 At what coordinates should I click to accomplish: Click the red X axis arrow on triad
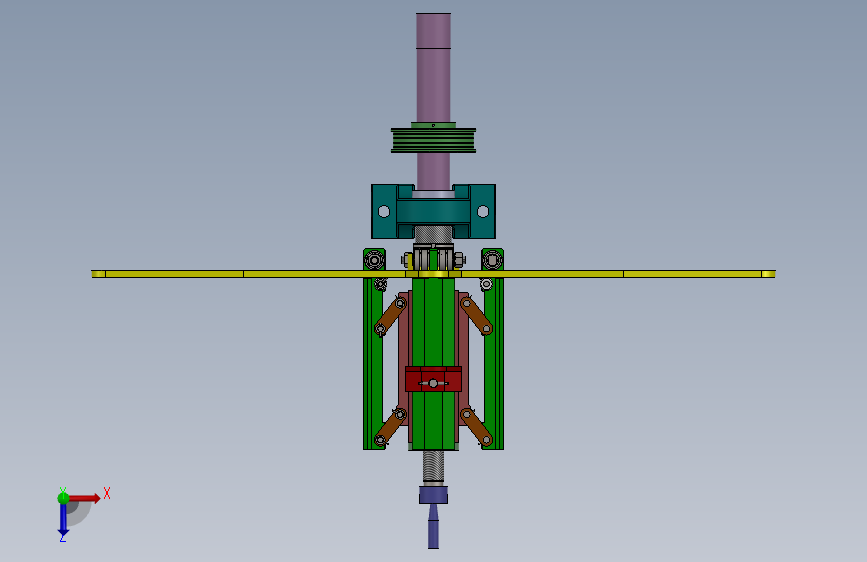[86, 498]
